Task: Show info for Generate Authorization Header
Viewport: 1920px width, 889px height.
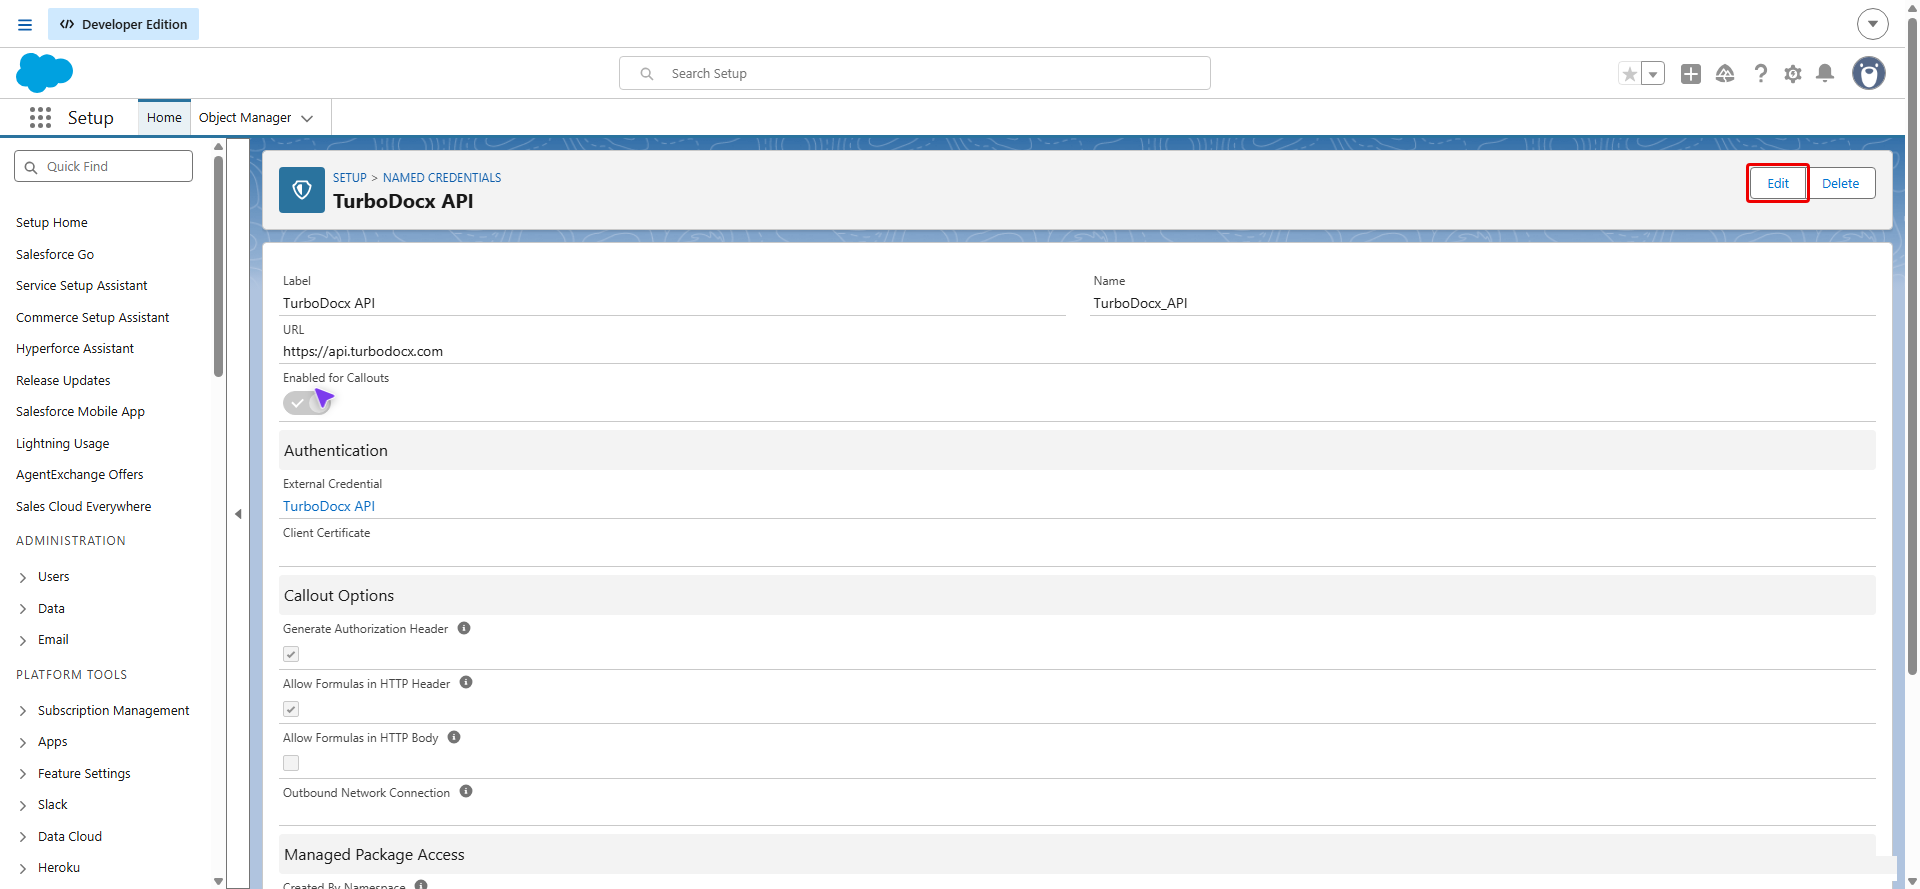Action: (x=464, y=628)
